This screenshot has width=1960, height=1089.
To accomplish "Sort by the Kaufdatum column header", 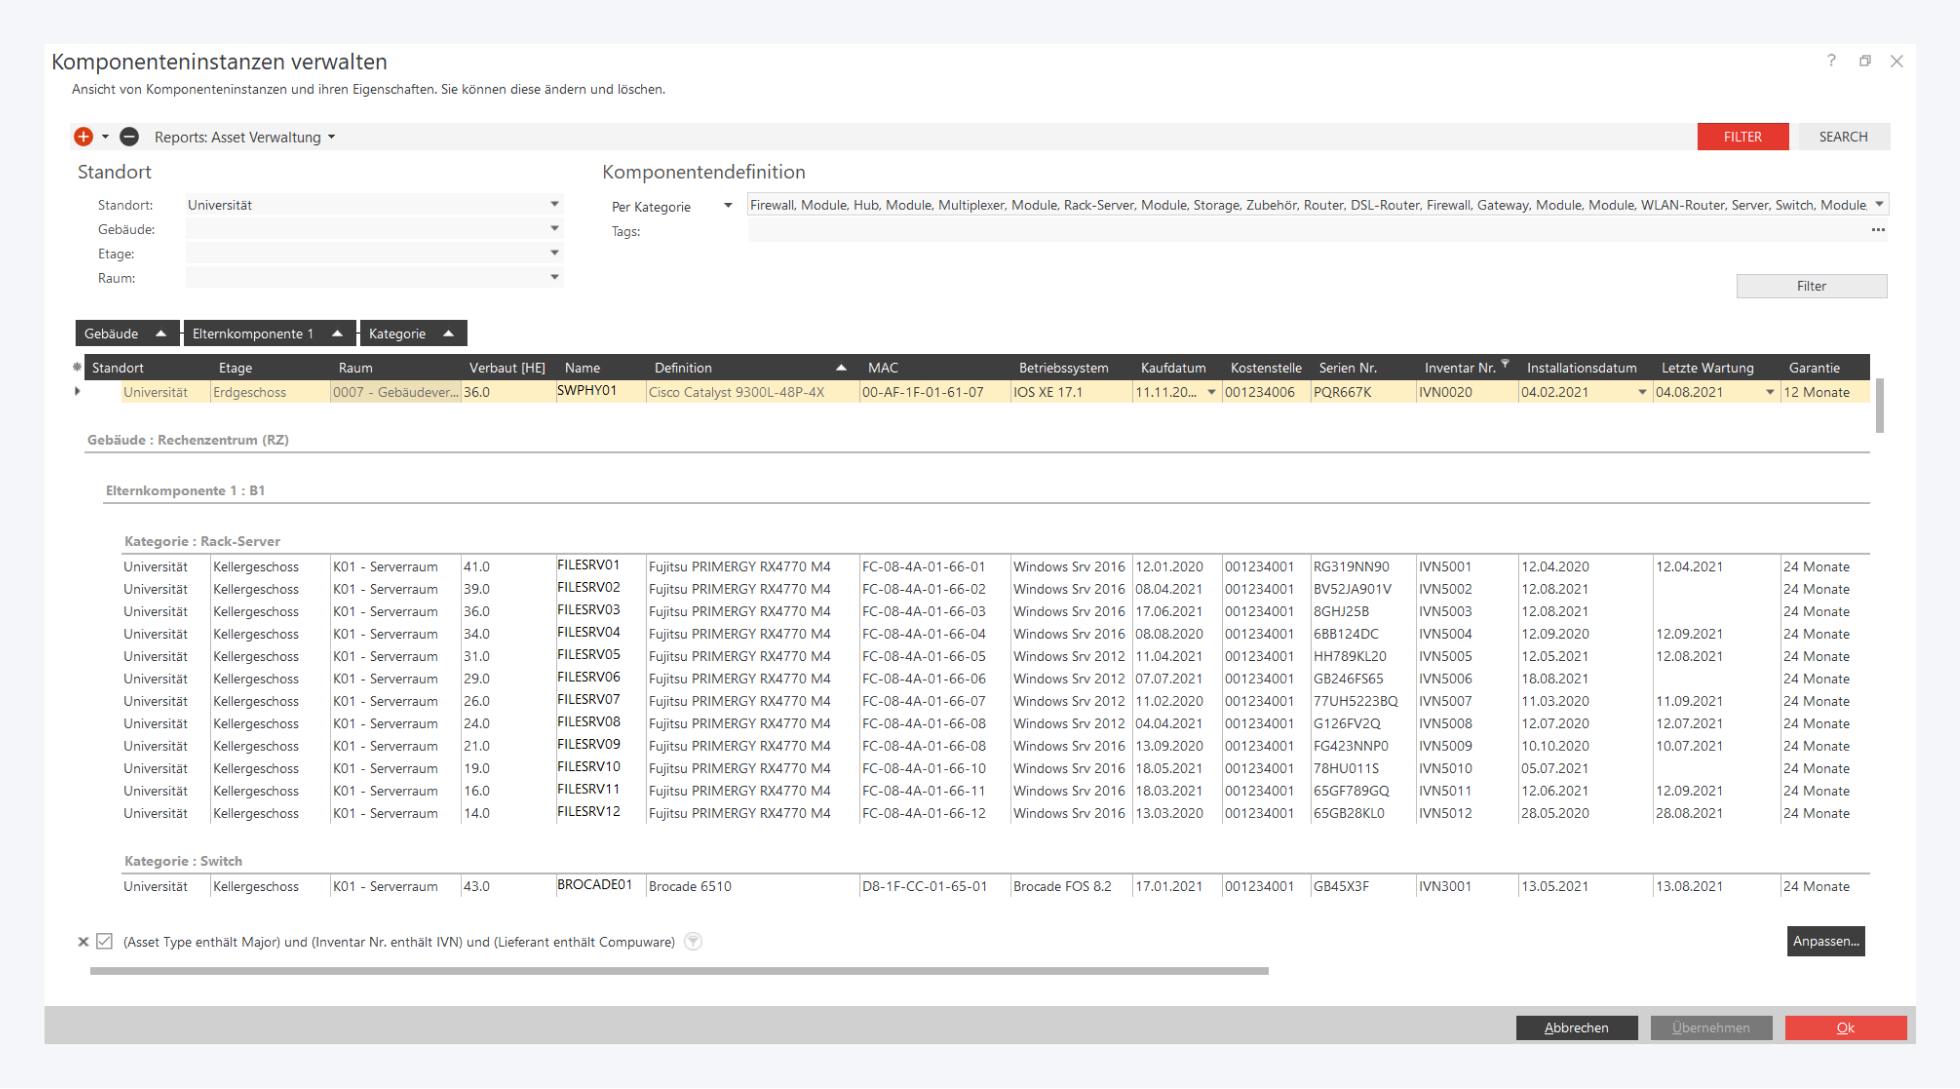I will (x=1172, y=368).
